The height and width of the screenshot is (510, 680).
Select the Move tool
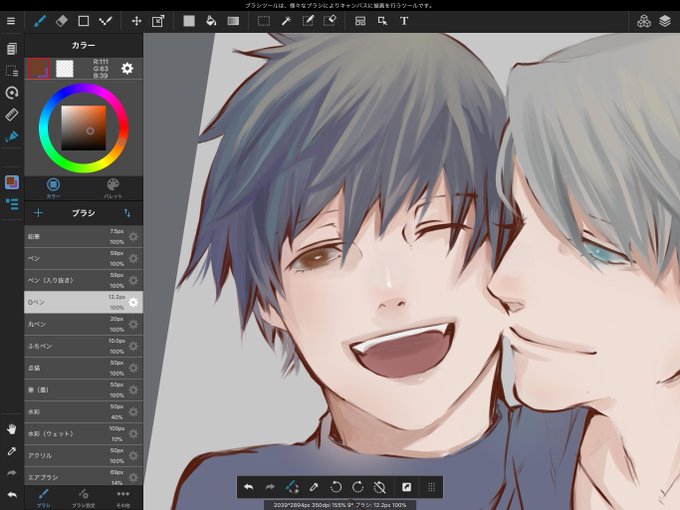coord(137,21)
